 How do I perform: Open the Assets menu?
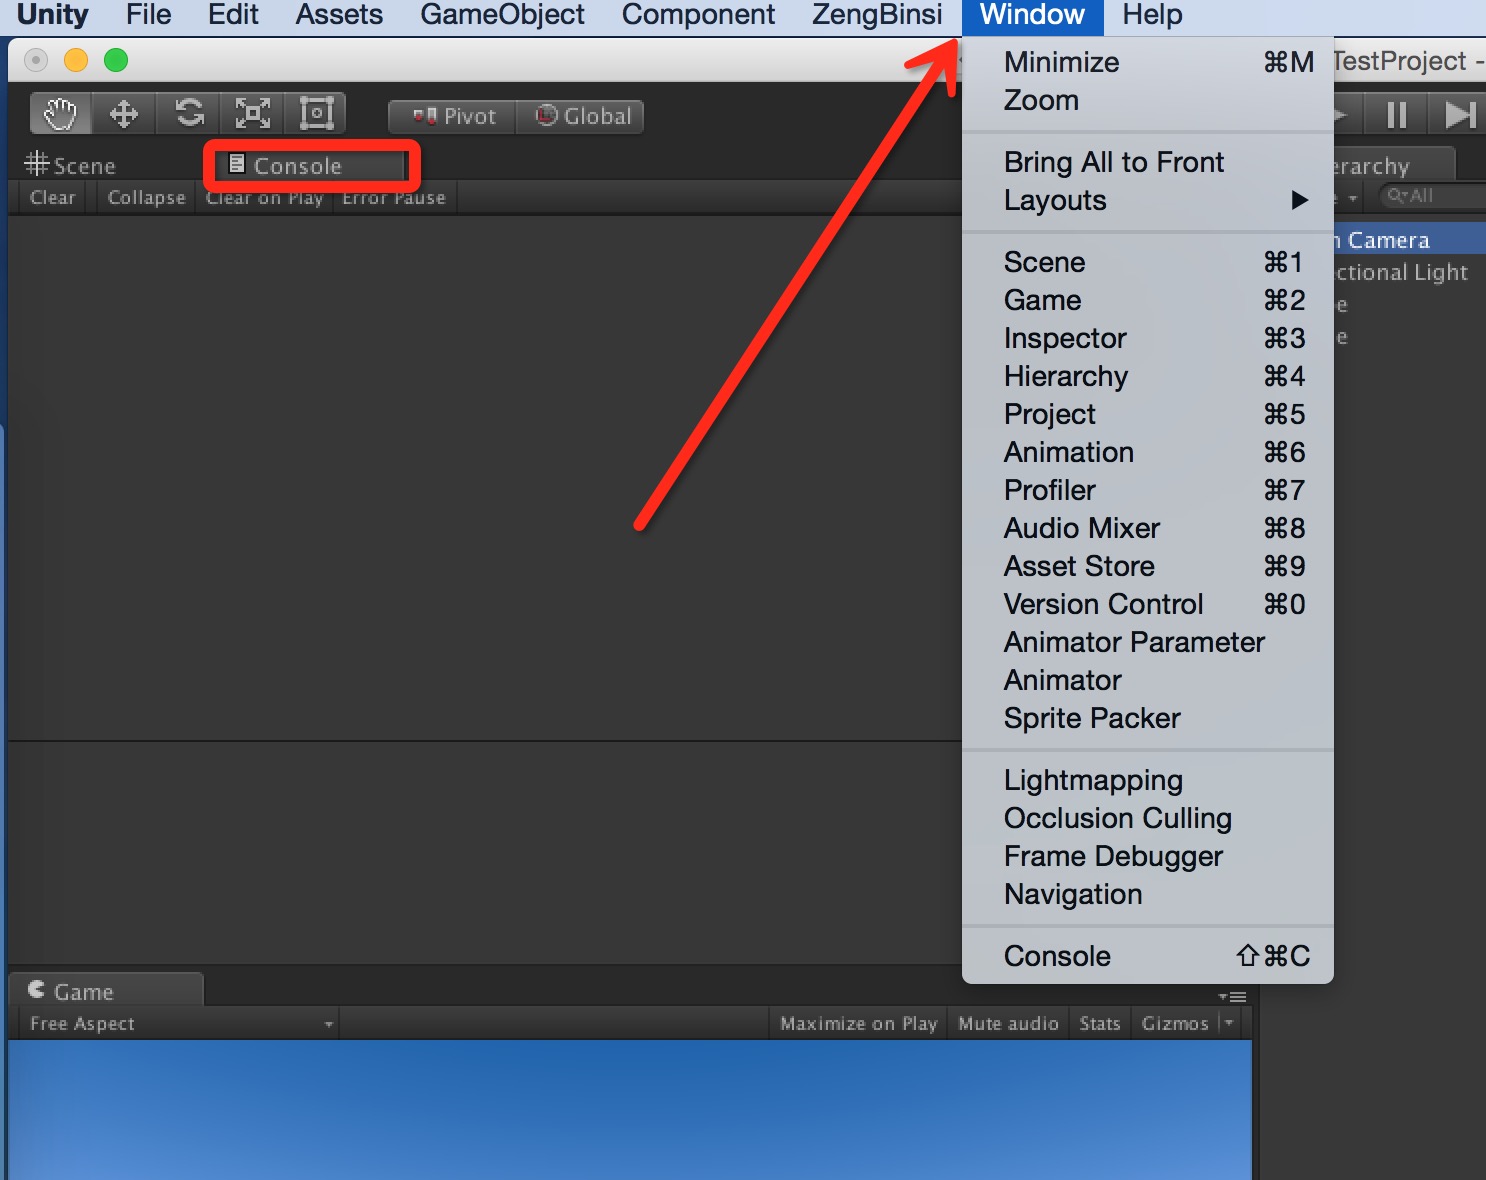click(x=339, y=15)
